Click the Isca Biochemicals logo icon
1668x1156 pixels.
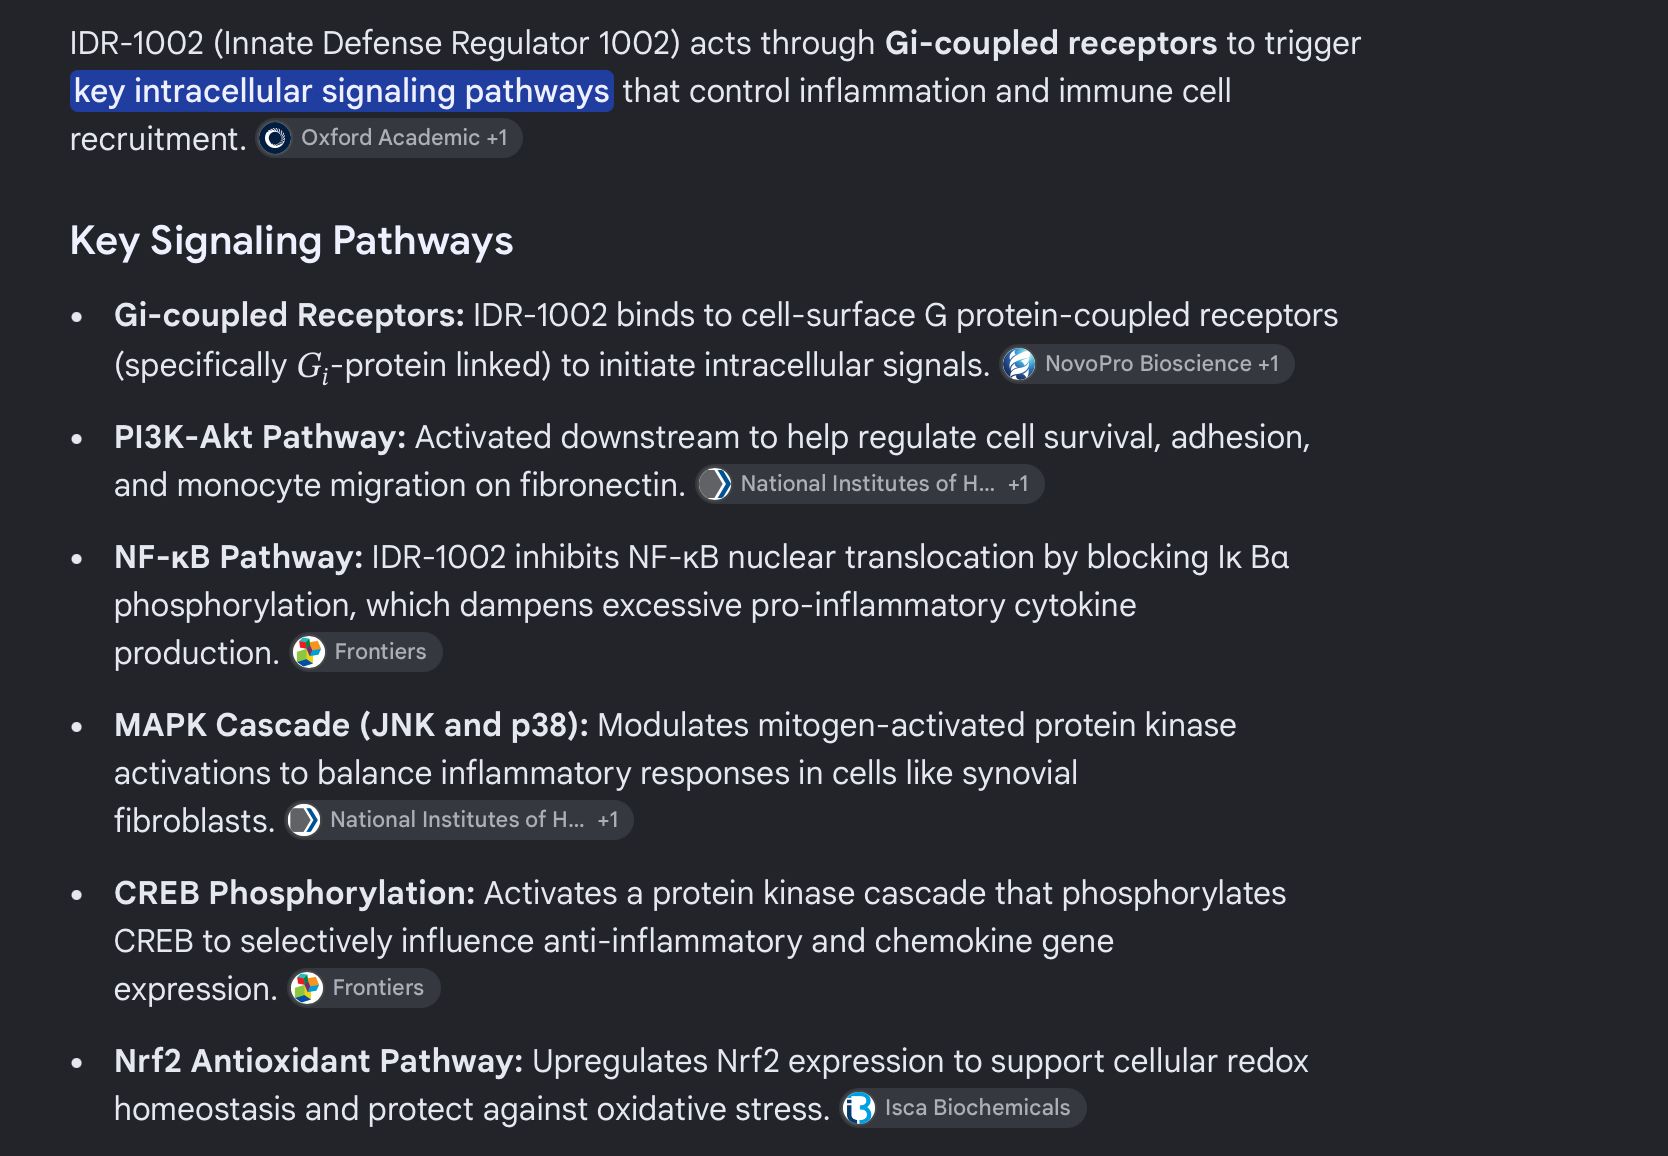(858, 1108)
